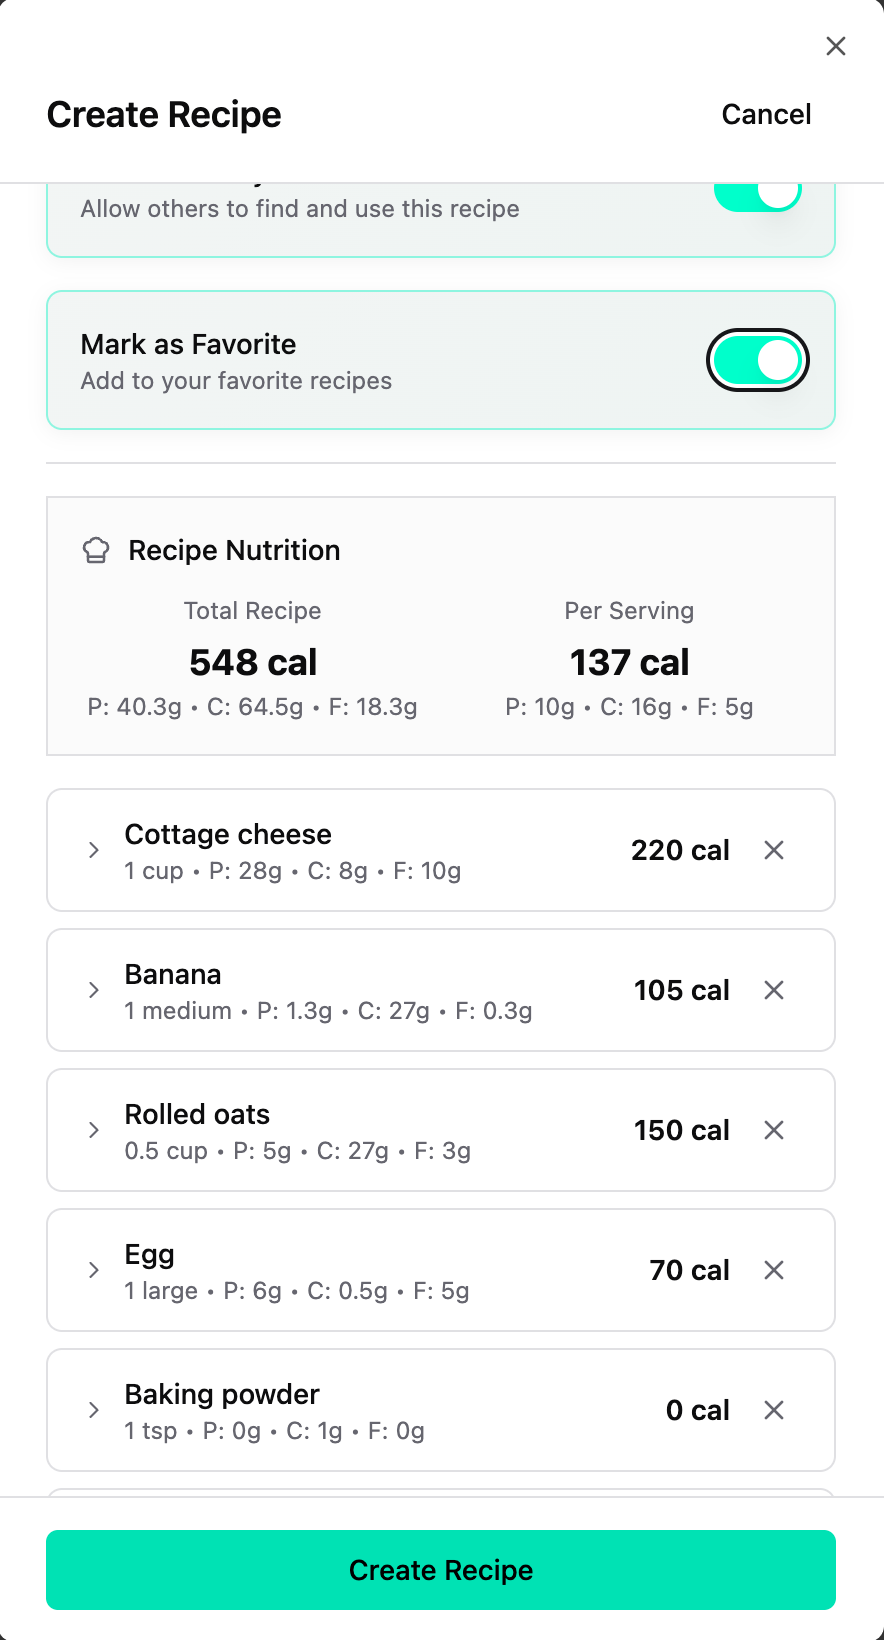
Task: Remove Baking powder using X icon
Action: coord(774,1410)
